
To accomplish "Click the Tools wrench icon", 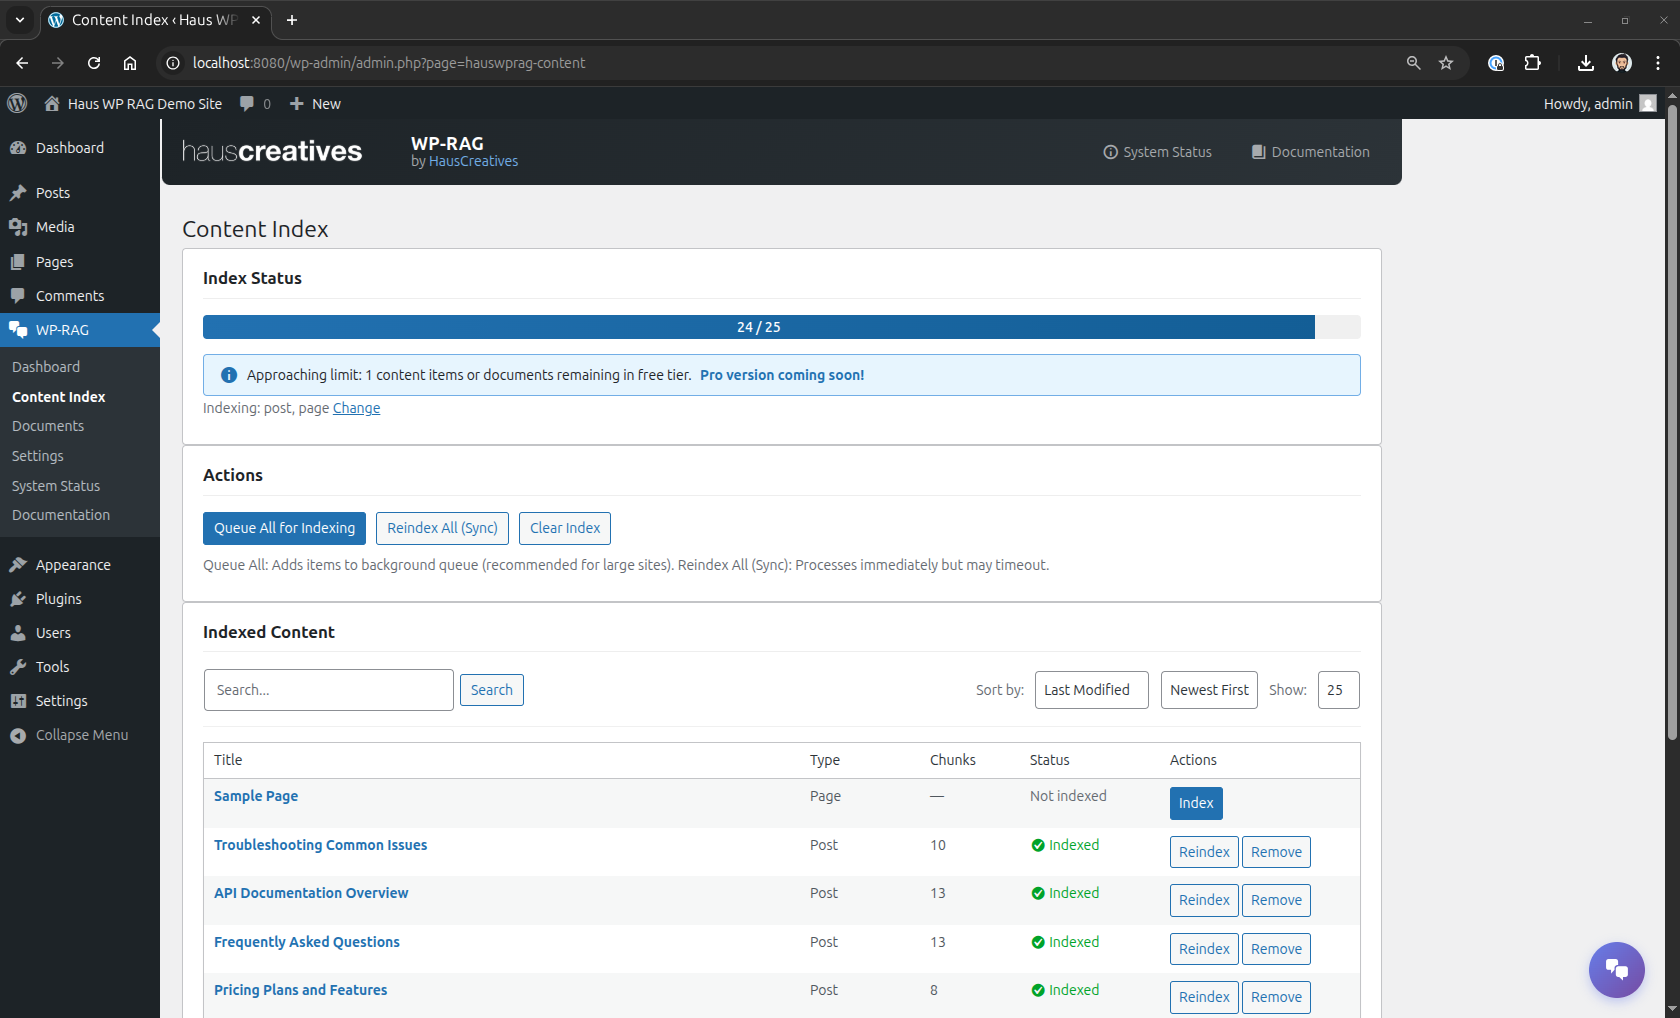I will tap(18, 667).
